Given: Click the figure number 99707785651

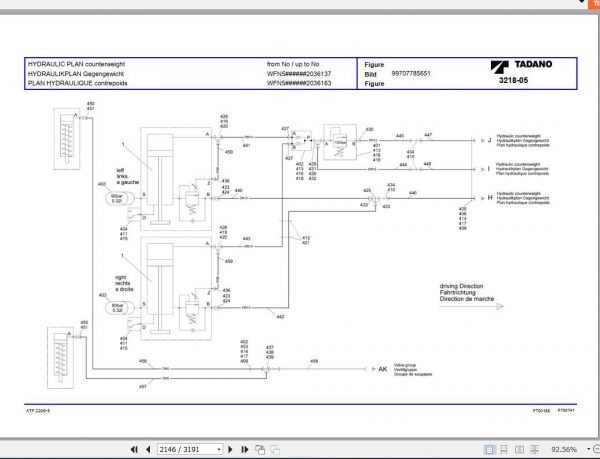Looking at the screenshot, I should 411,73.
